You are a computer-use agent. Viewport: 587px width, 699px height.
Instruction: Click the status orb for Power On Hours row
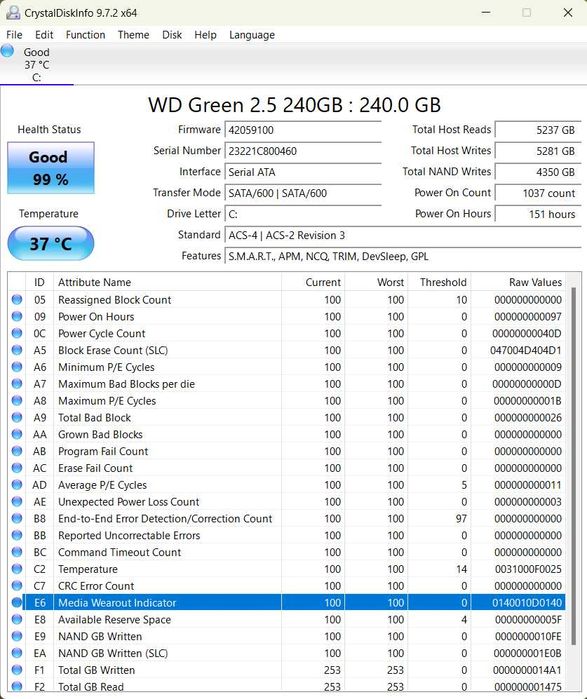click(x=17, y=317)
